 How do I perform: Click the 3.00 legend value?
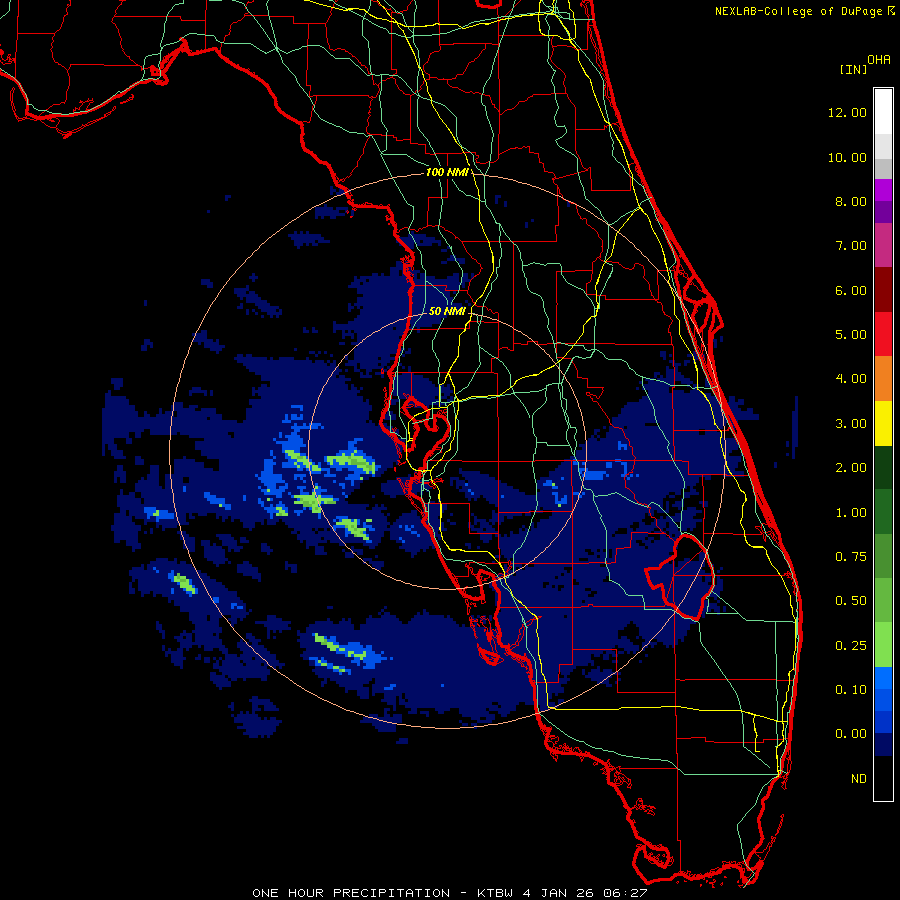pyautogui.click(x=851, y=424)
